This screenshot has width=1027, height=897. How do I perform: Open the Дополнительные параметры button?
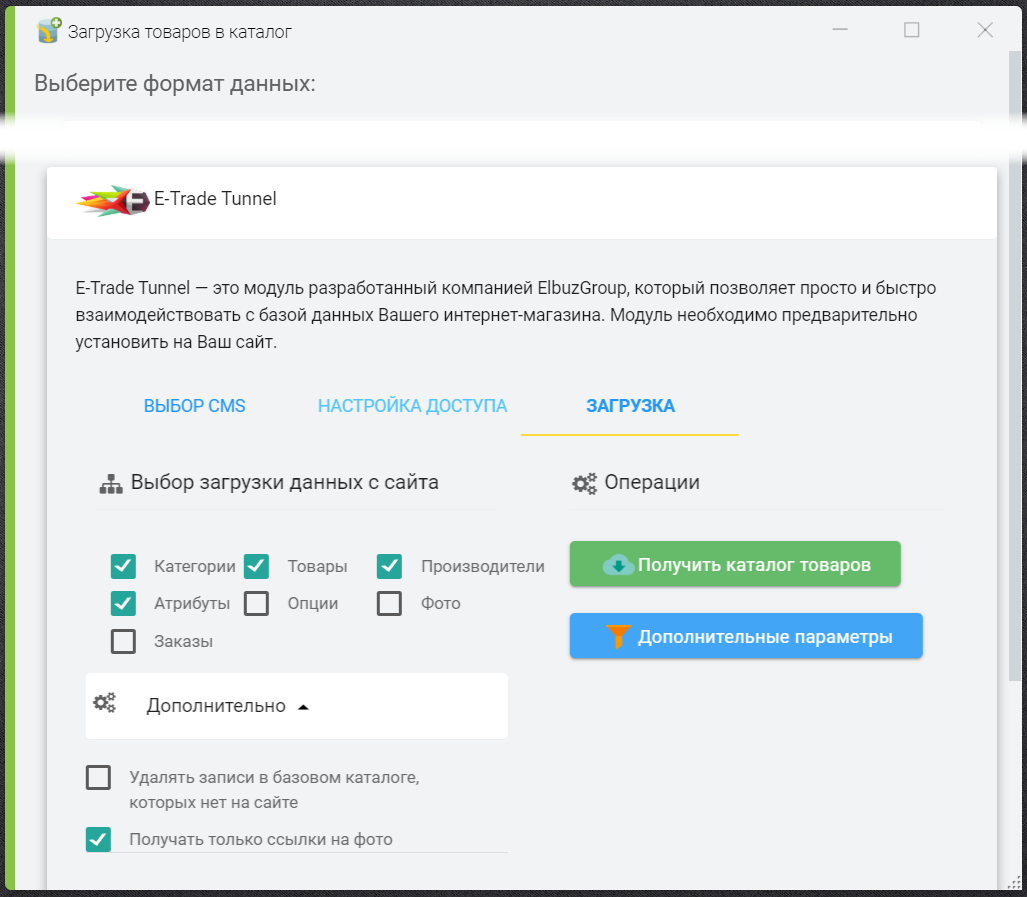[x=745, y=637]
